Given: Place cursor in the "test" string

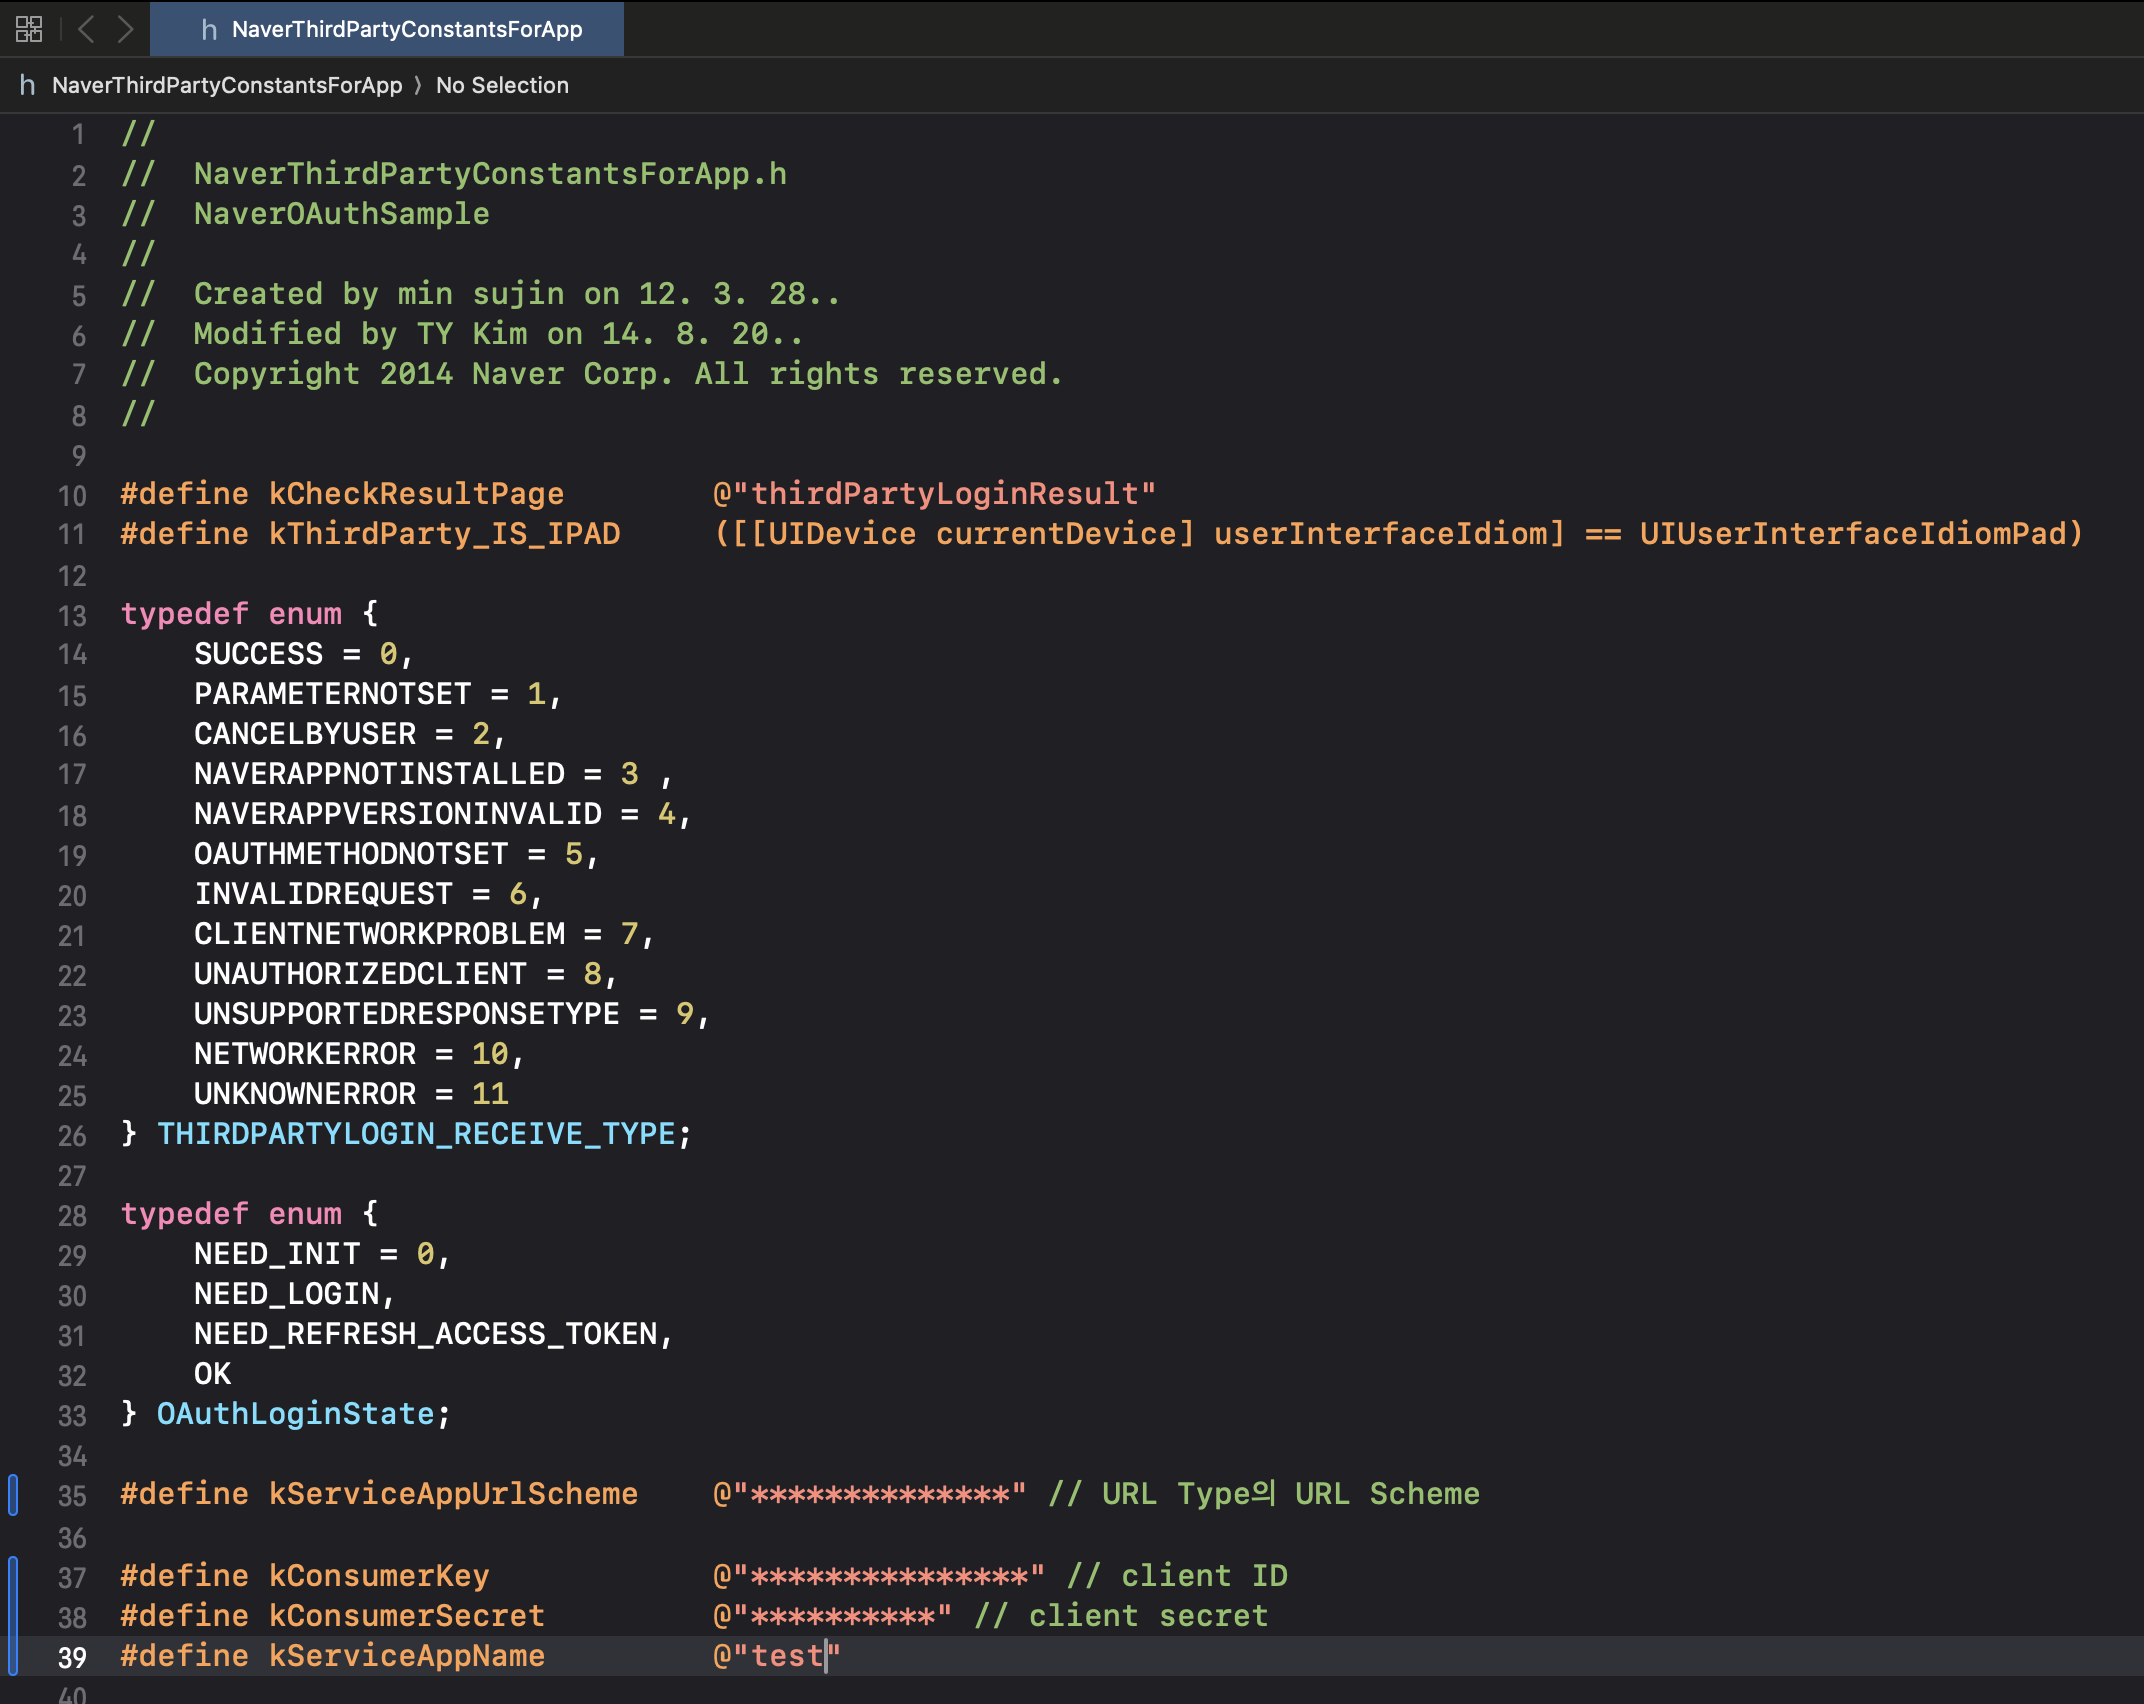Looking at the screenshot, I should tap(786, 1656).
